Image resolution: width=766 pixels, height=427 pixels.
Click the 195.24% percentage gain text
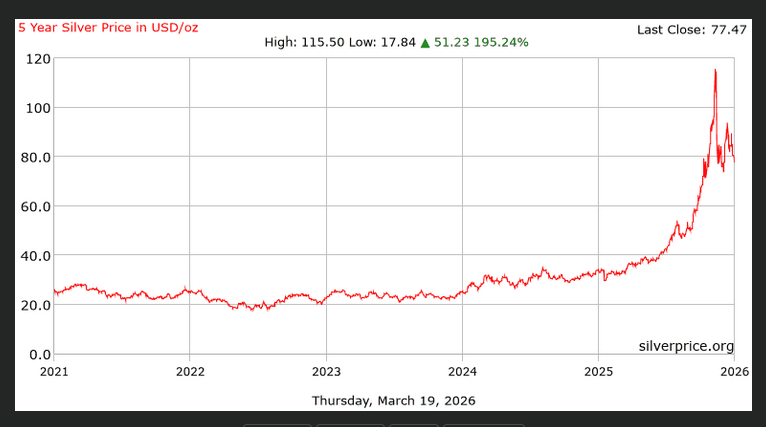(501, 43)
